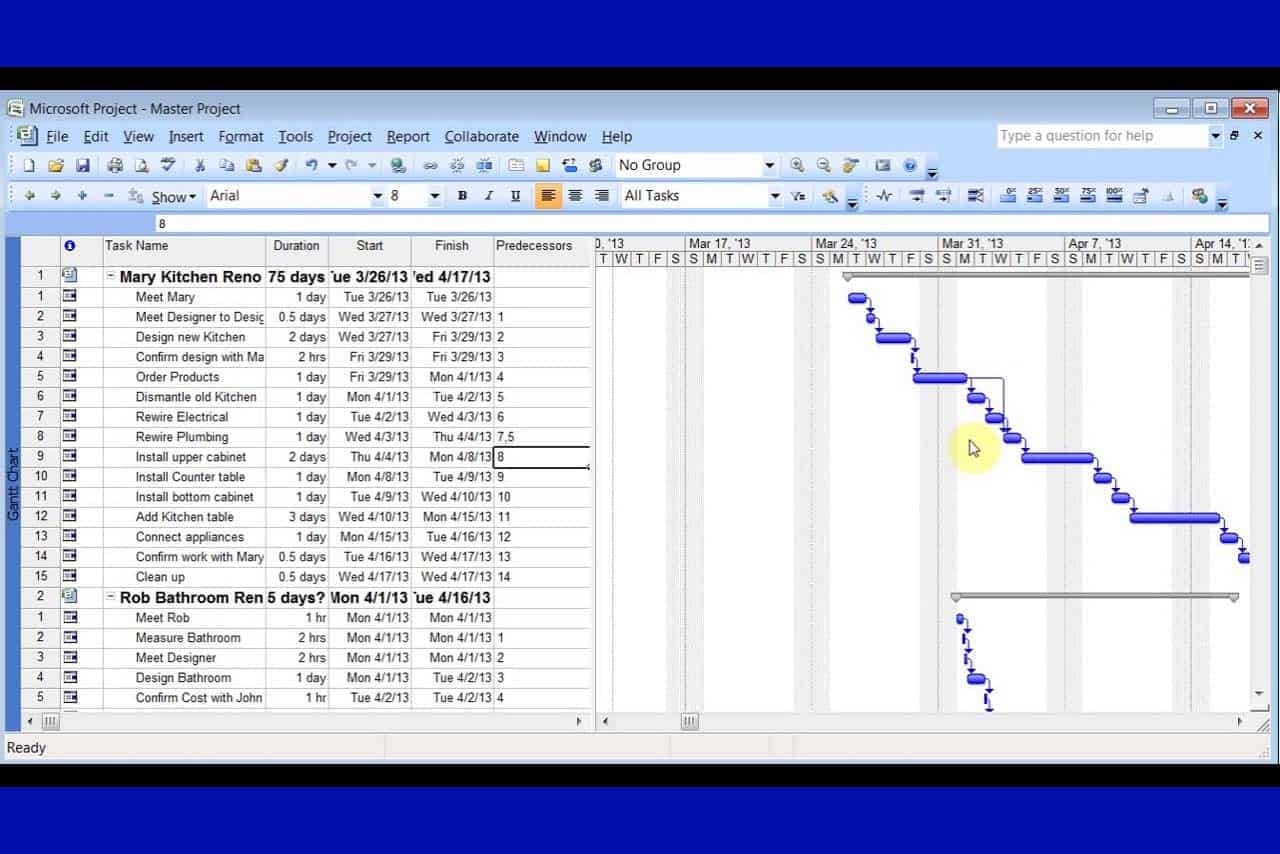Toggle Align Right
This screenshot has width=1280, height=854.
point(602,196)
